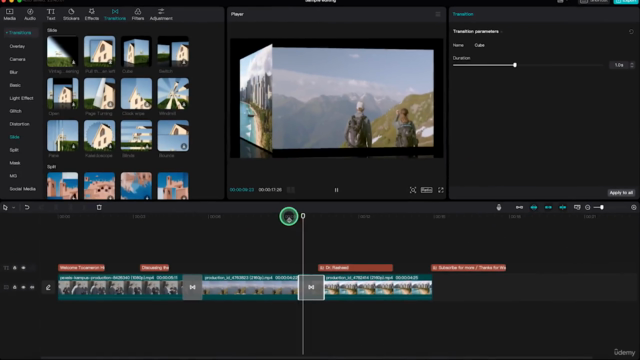Select the Social Media transition category

[22, 189]
